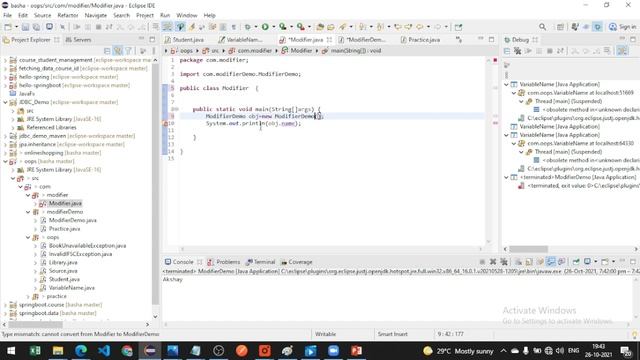Click the Debug view horizontal scrollbar thumb
Viewport: 640px width, 360px height.
pyautogui.click(x=529, y=249)
